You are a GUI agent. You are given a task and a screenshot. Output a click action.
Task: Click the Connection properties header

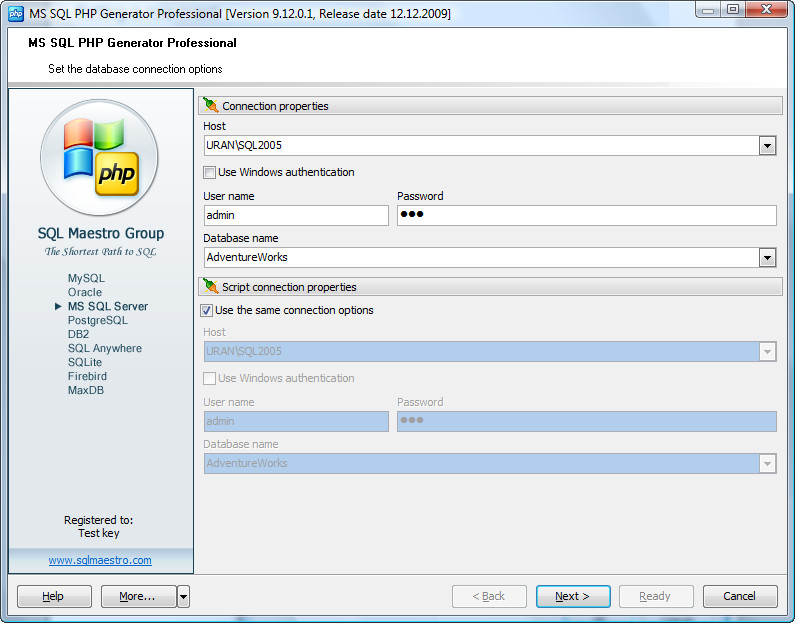pos(490,106)
